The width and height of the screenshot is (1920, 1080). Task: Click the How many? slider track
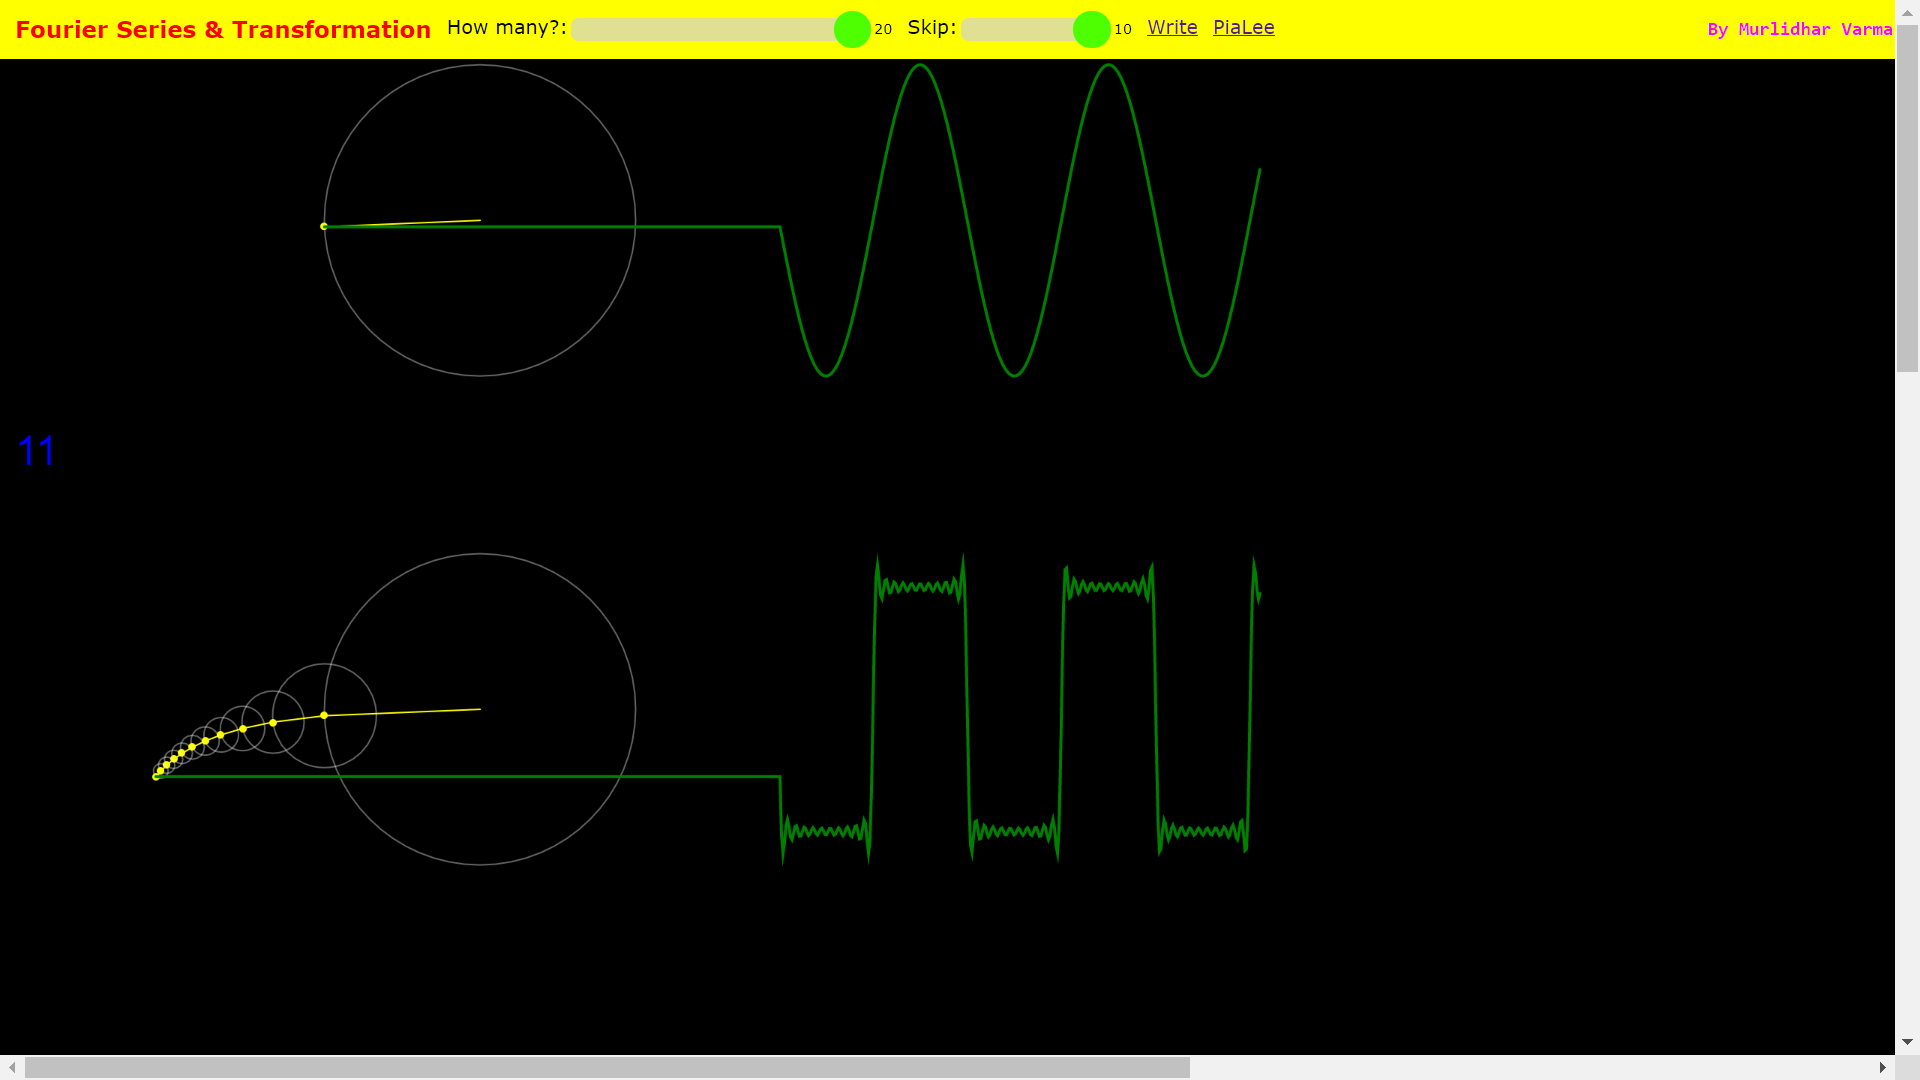coord(700,30)
